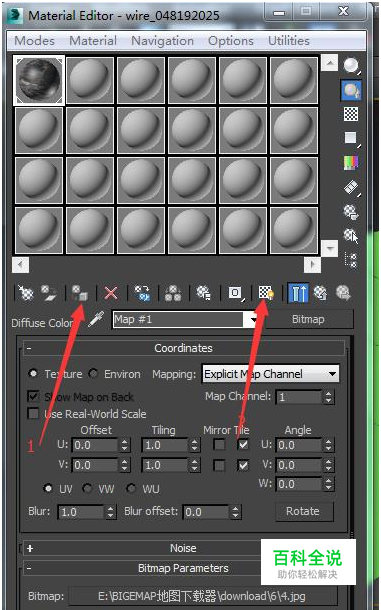Image resolution: width=381 pixels, height=610 pixels.
Task: Pick material from object with eyedropper
Action: tap(96, 319)
